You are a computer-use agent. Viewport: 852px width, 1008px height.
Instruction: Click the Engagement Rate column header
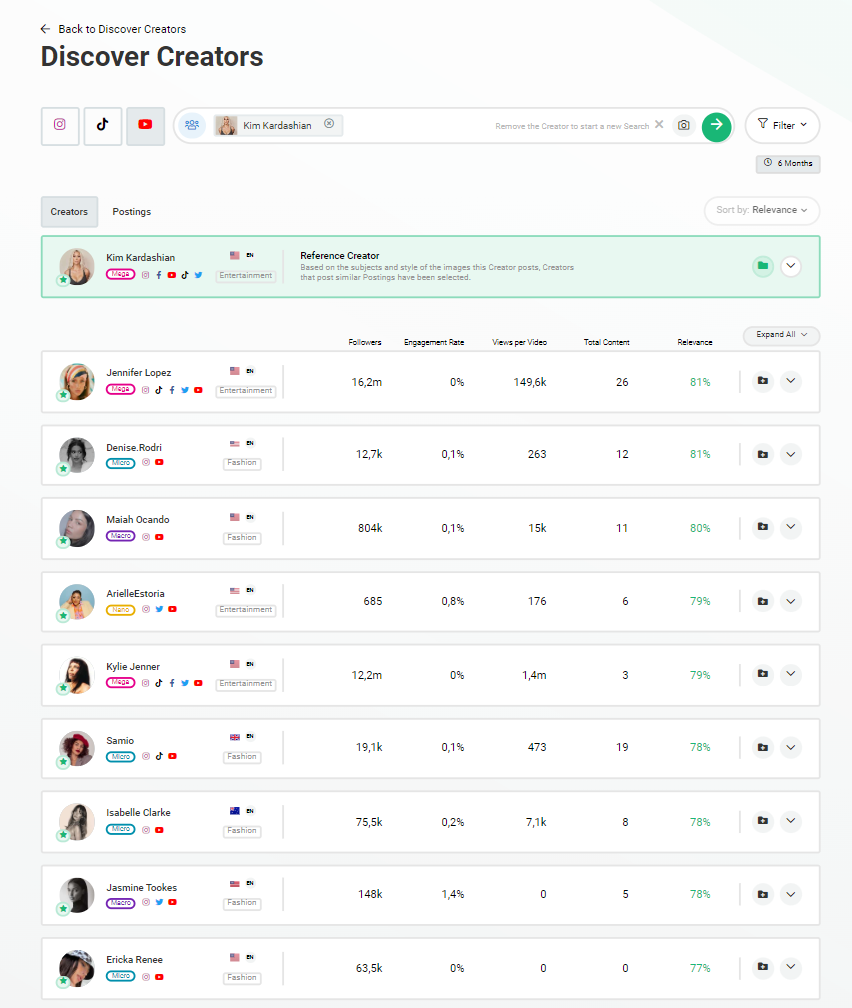click(434, 342)
